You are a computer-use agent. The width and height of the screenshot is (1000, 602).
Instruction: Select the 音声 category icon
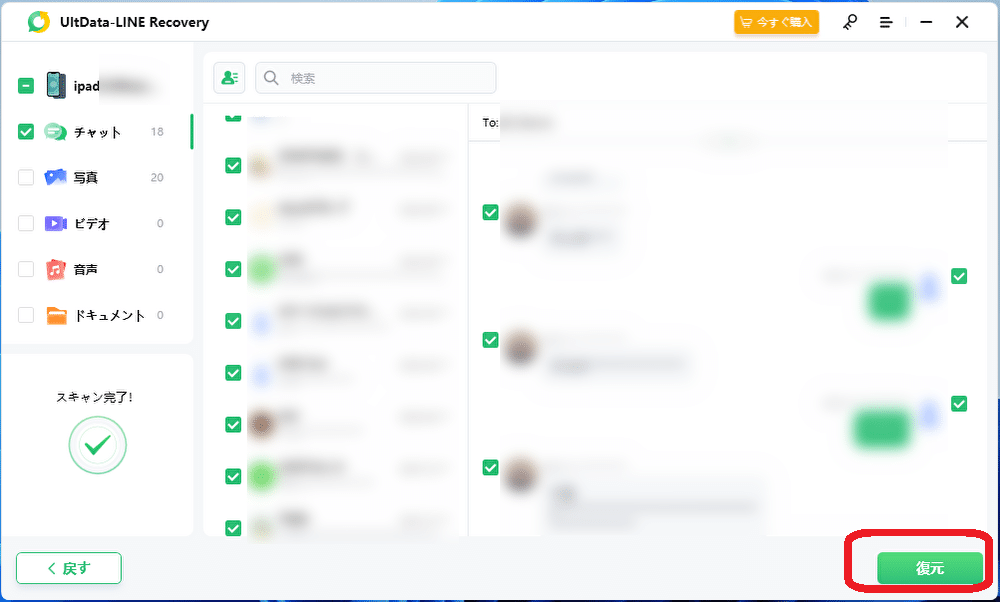coord(55,269)
